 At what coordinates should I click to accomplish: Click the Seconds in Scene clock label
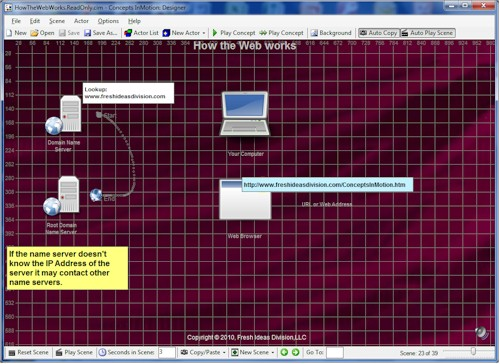click(127, 352)
